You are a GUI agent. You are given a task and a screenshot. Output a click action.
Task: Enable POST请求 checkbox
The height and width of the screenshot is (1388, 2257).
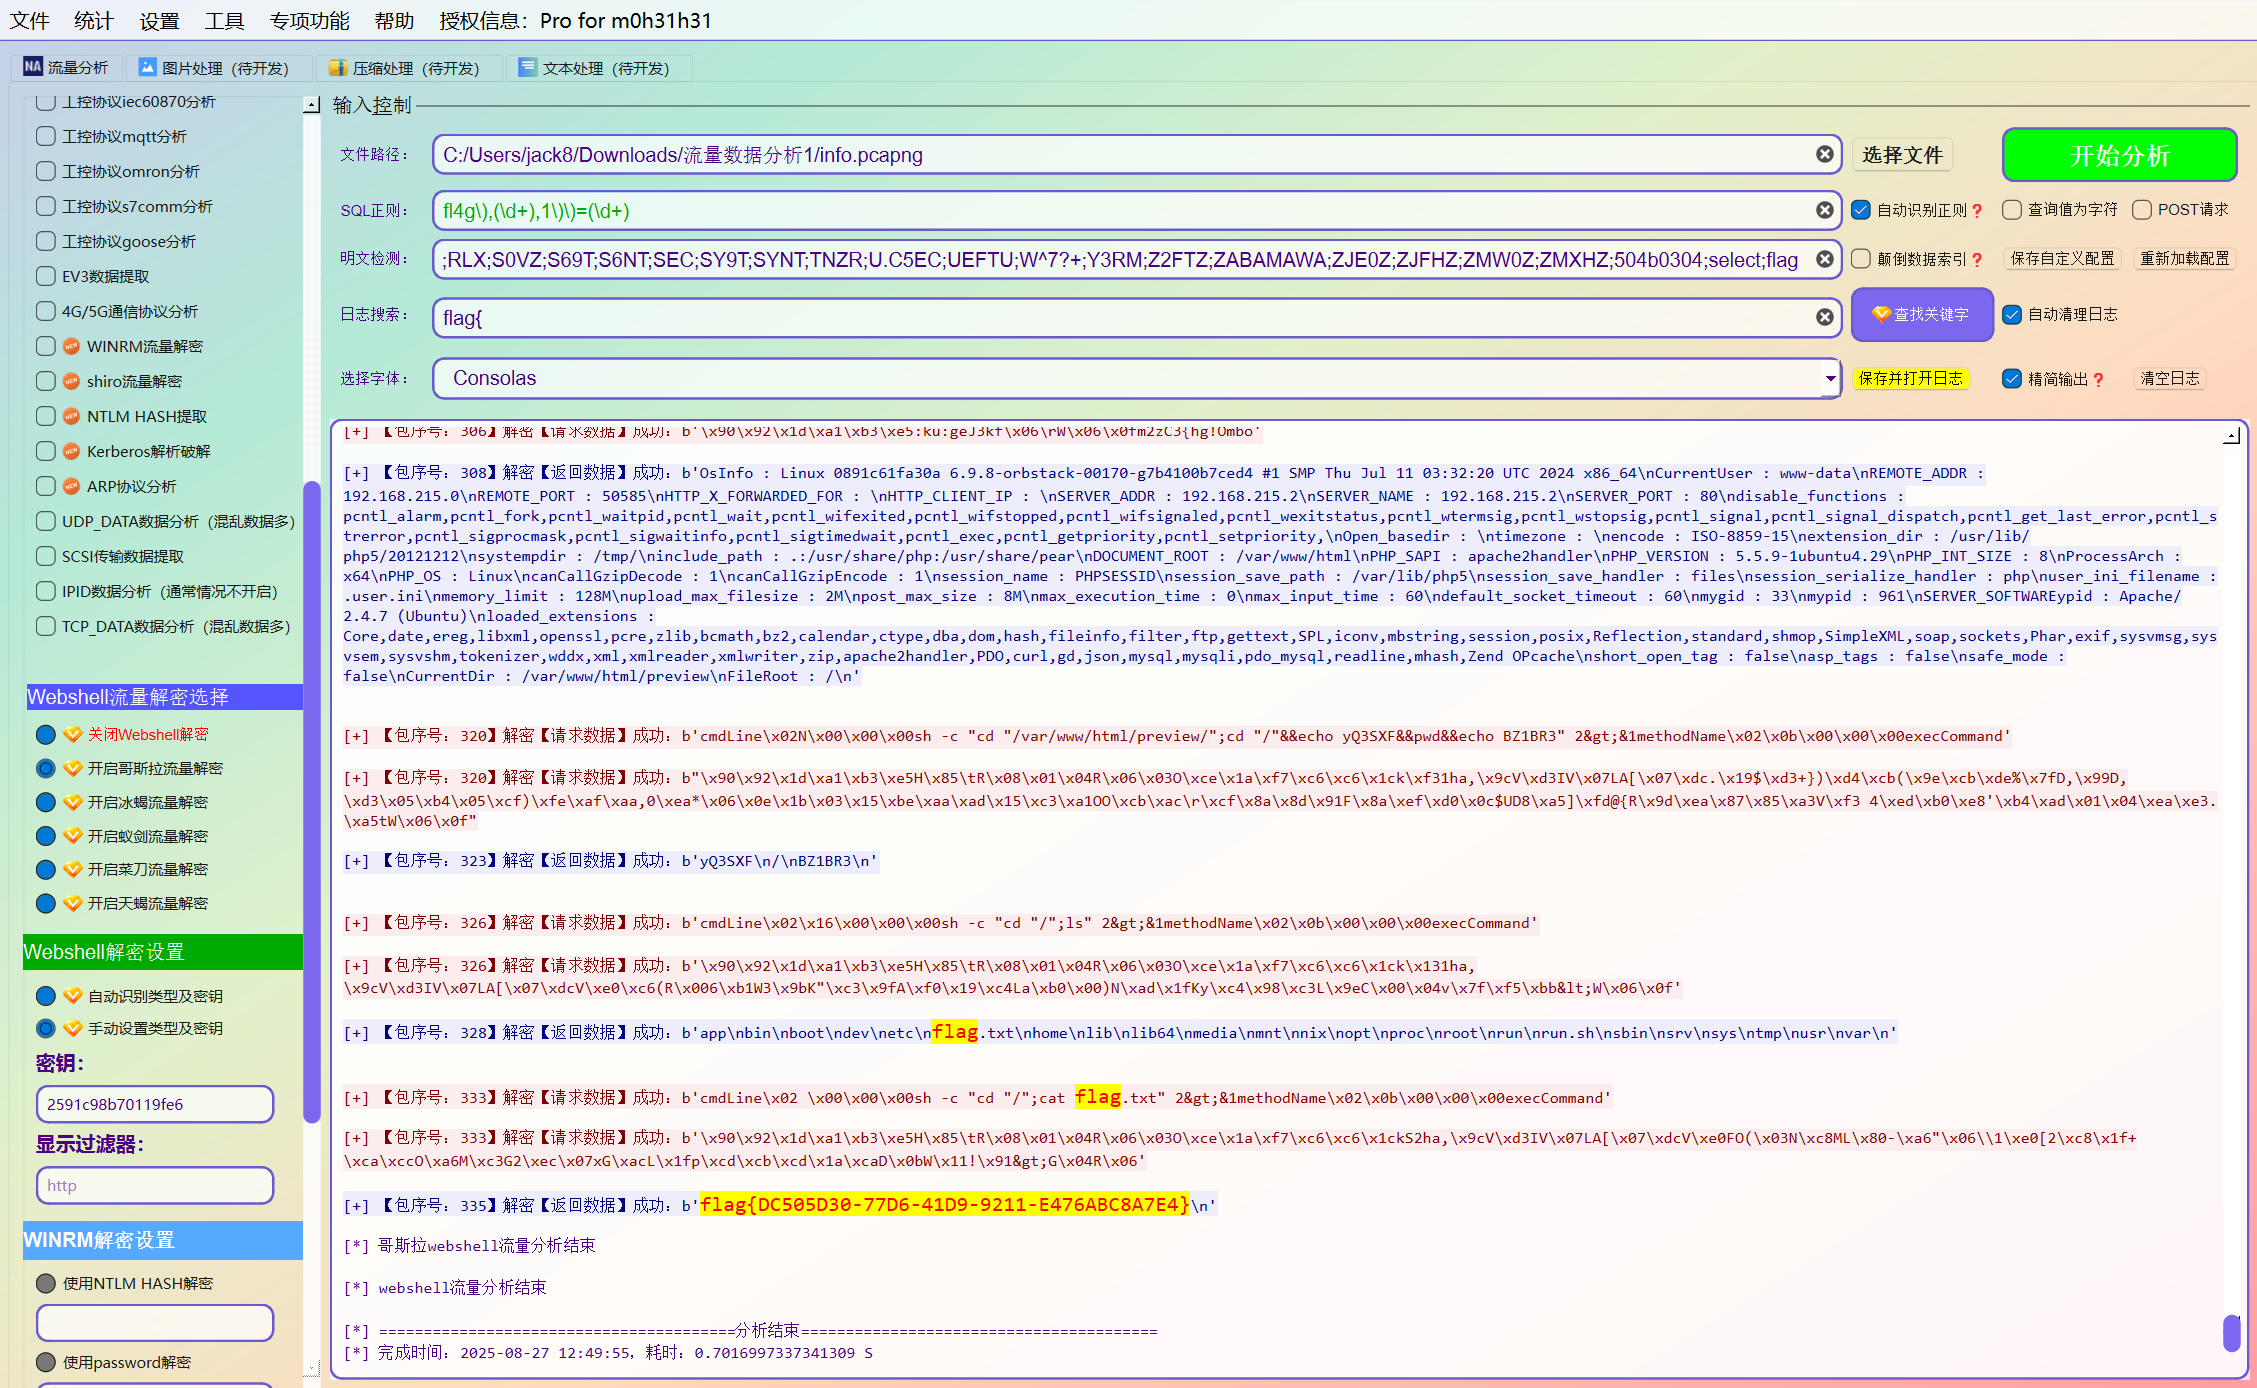tap(2142, 210)
